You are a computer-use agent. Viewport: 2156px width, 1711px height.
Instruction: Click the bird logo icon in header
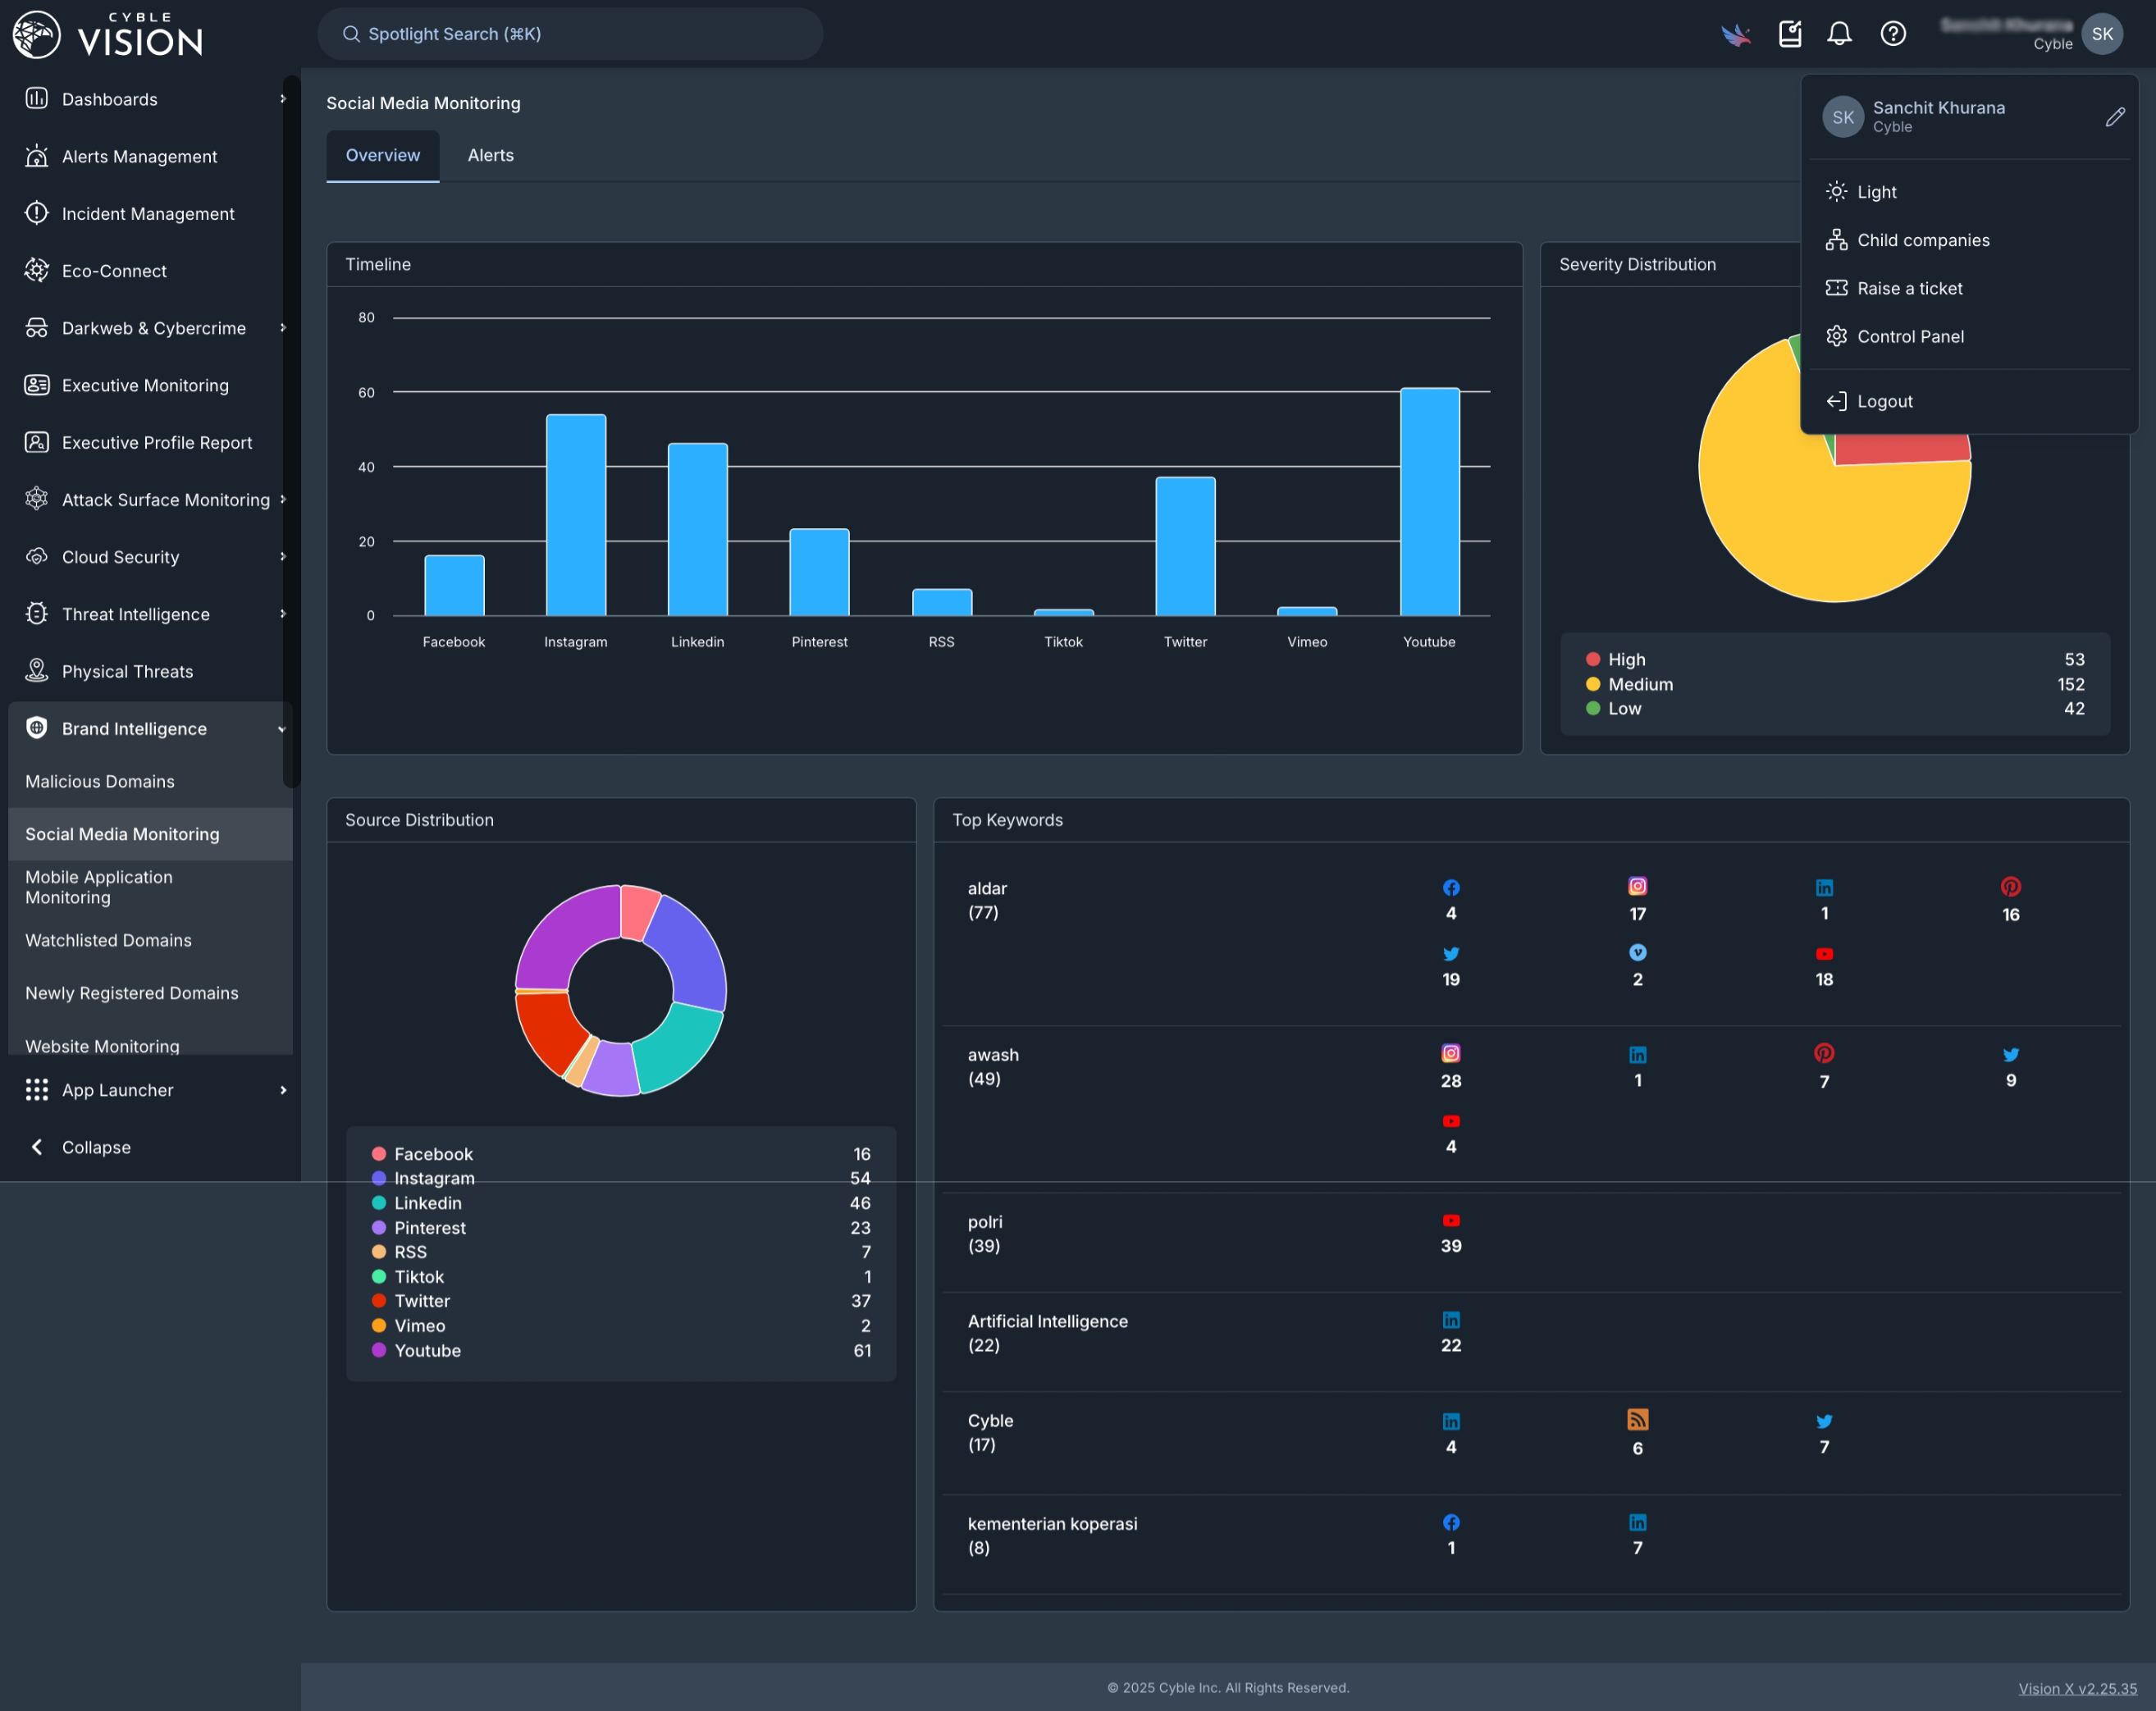tap(1736, 35)
